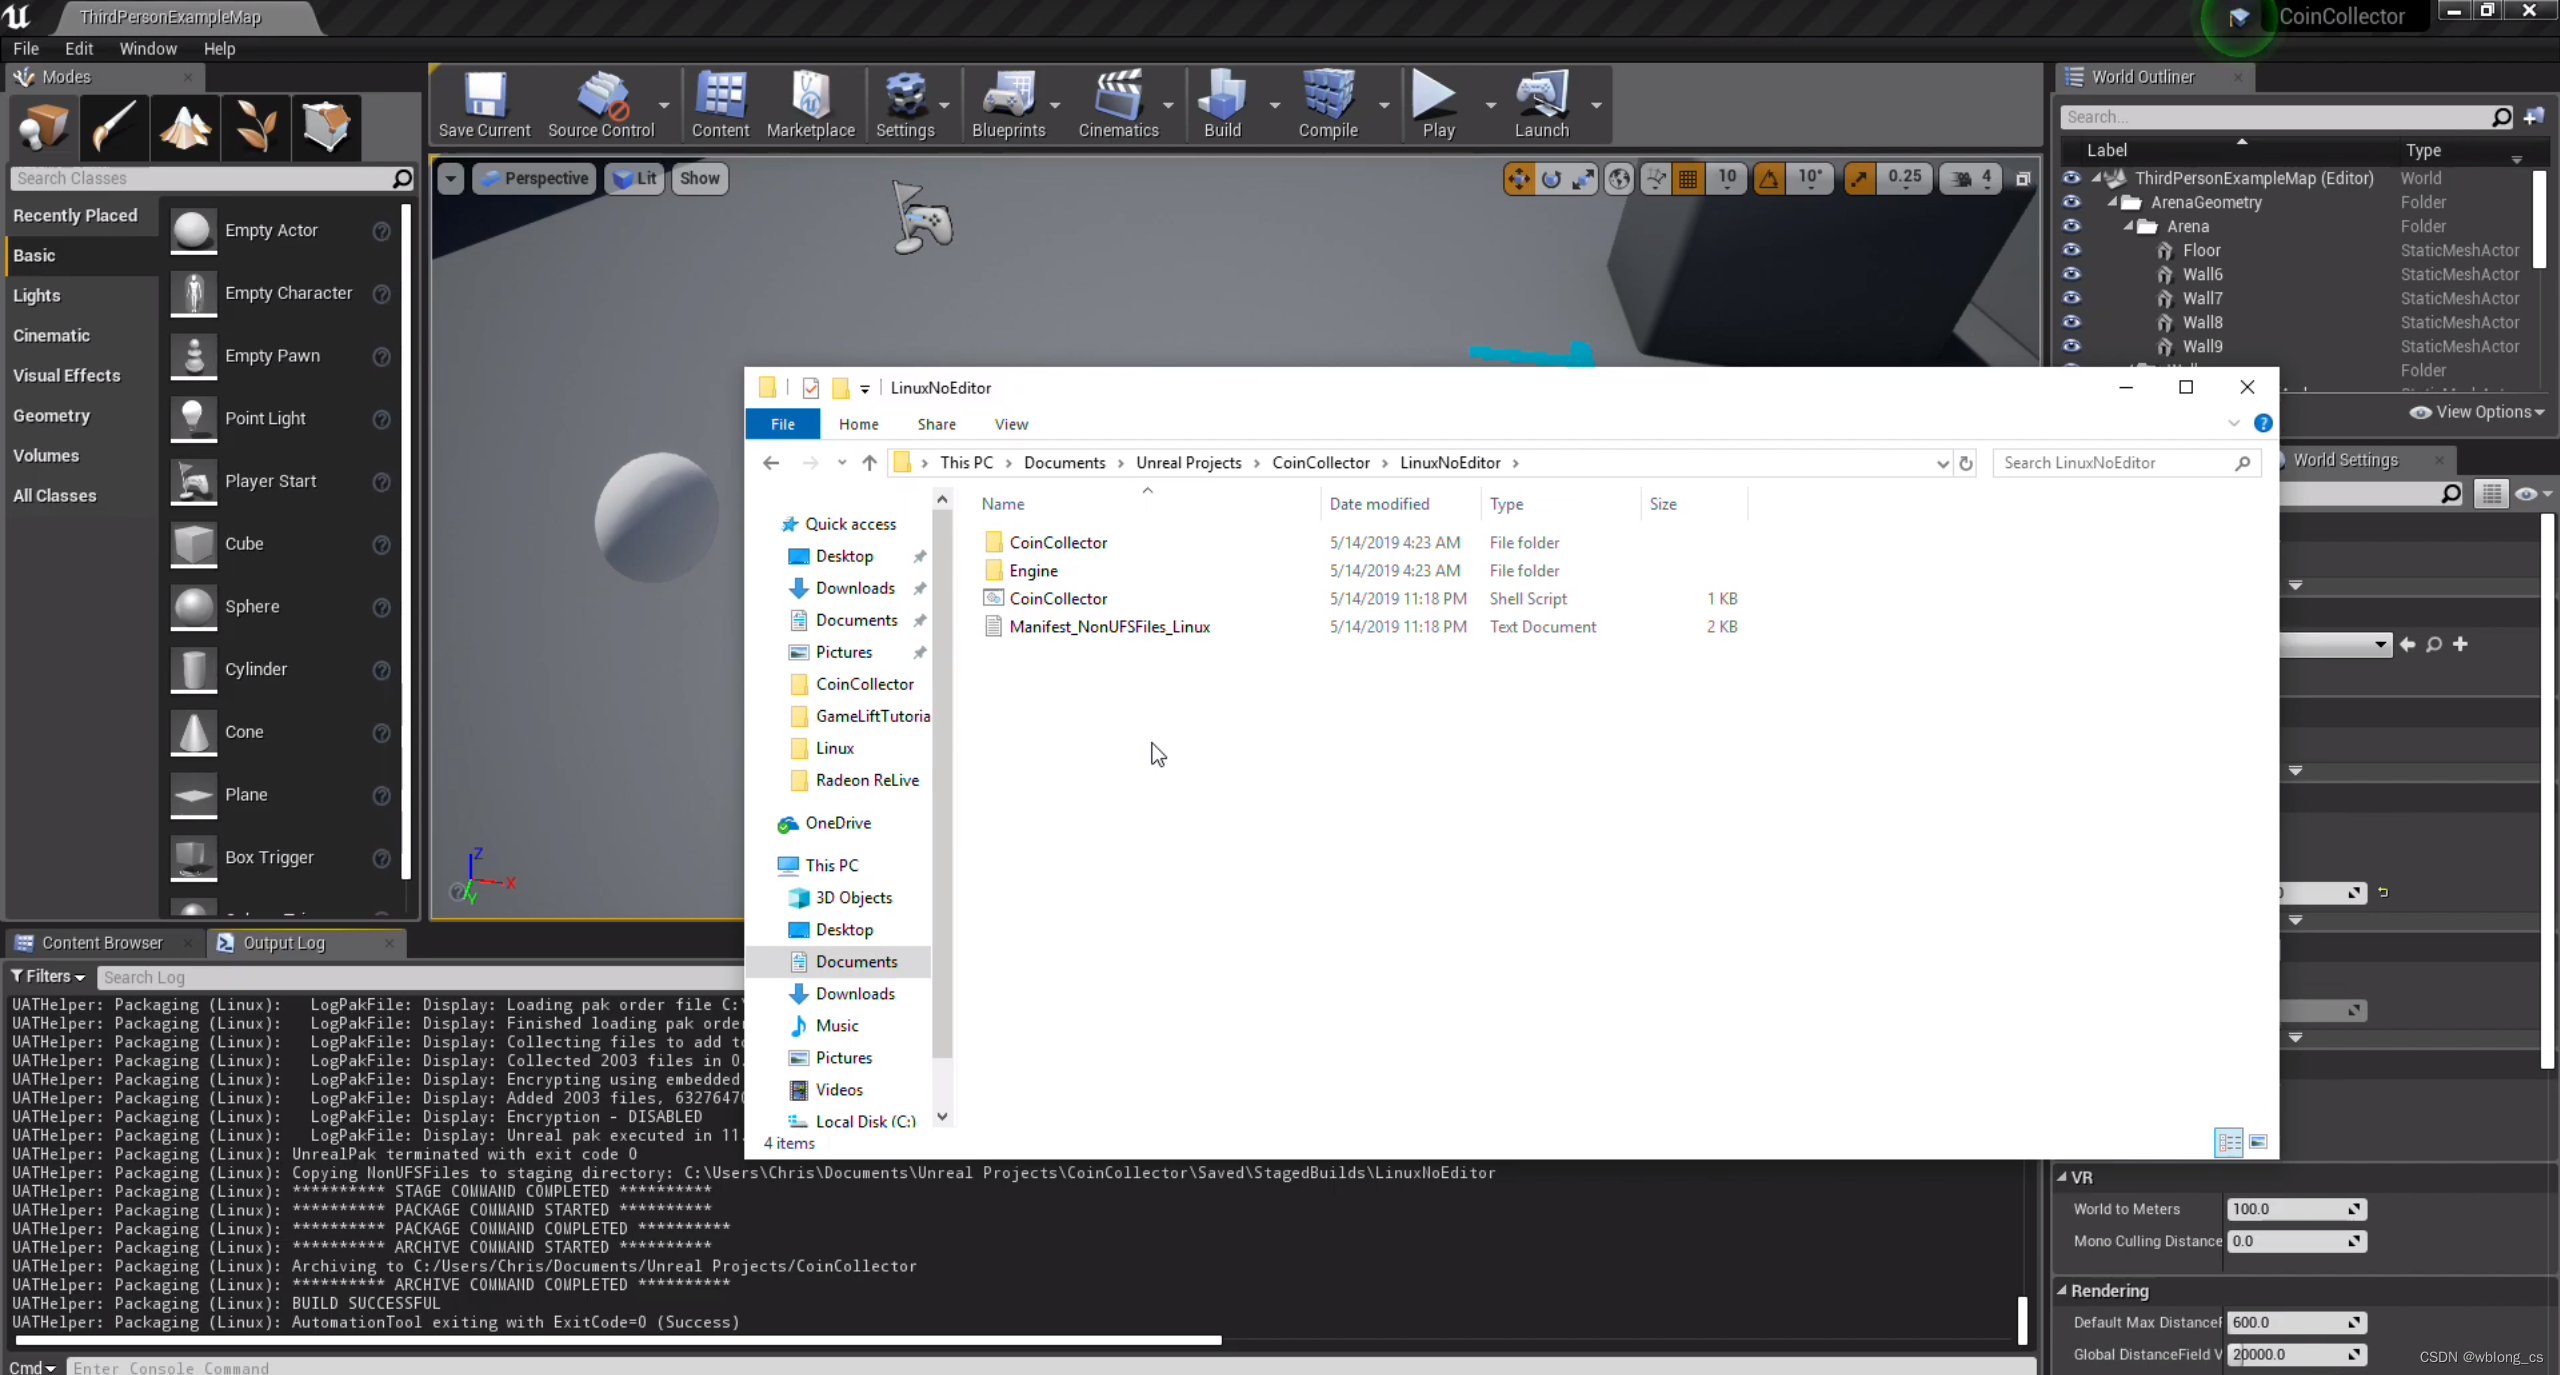Viewport: 2560px width, 1375px height.
Task: Toggle visibility of Floor actor
Action: (2071, 250)
